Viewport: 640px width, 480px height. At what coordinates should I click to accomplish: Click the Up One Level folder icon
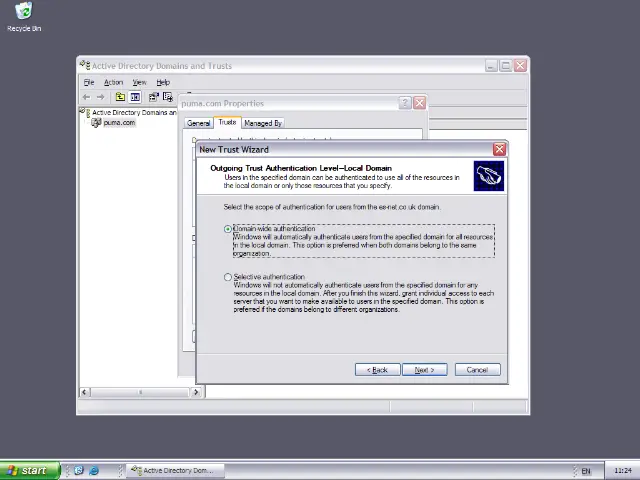click(120, 97)
